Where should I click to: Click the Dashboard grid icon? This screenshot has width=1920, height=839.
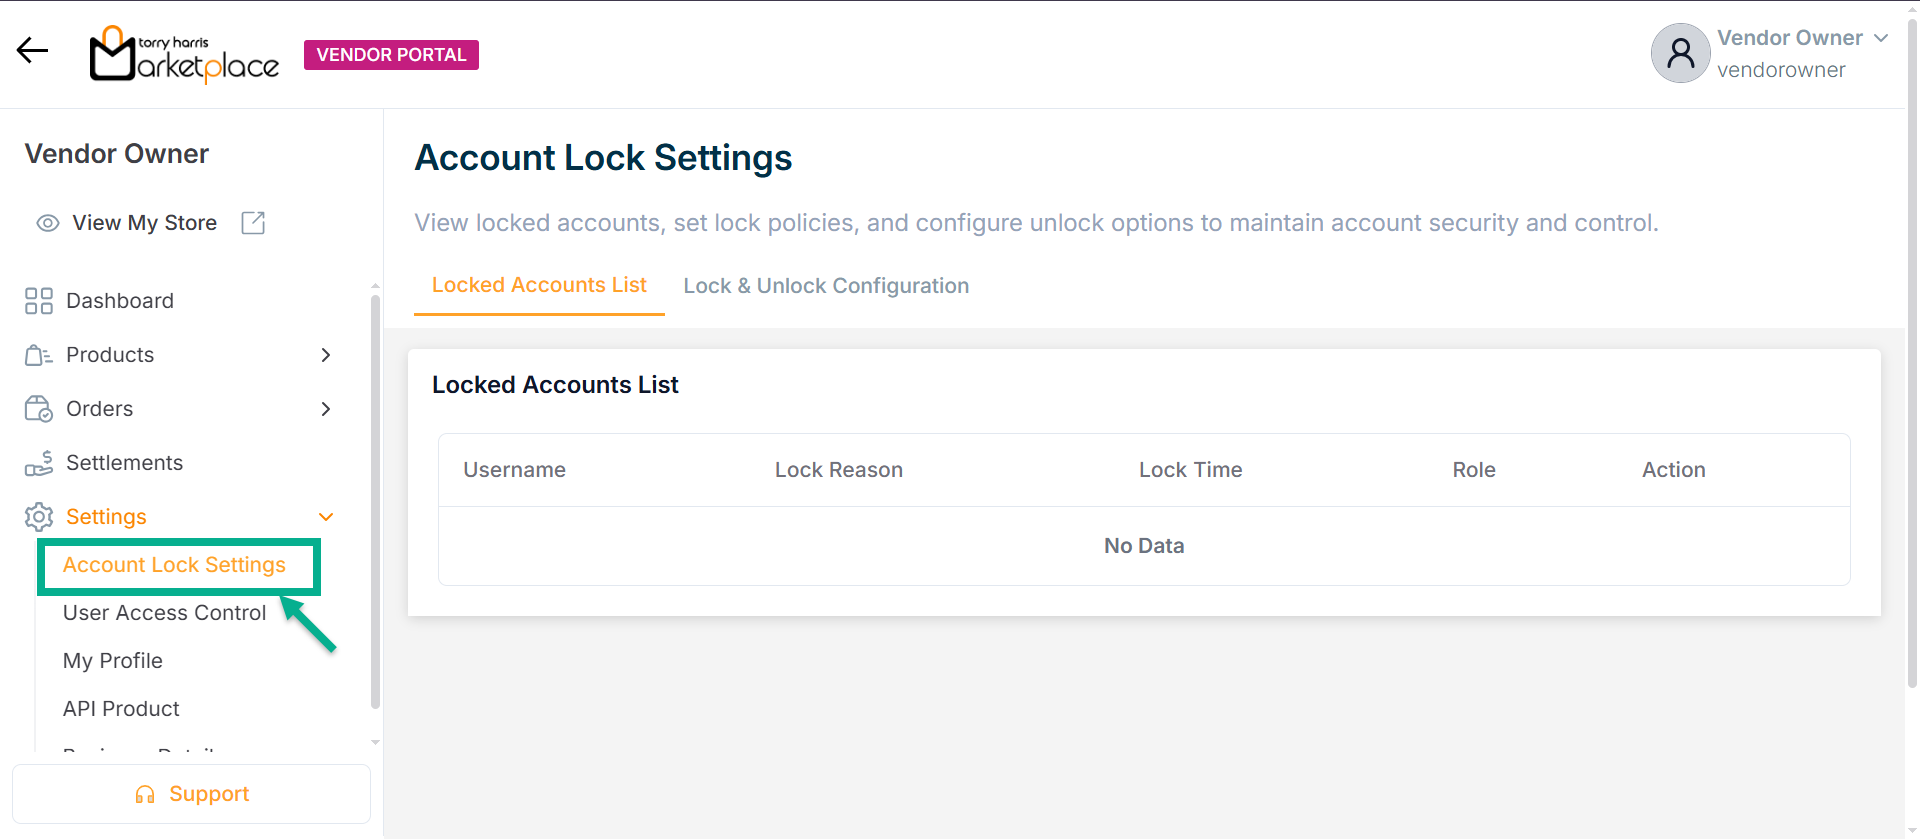[x=39, y=301]
